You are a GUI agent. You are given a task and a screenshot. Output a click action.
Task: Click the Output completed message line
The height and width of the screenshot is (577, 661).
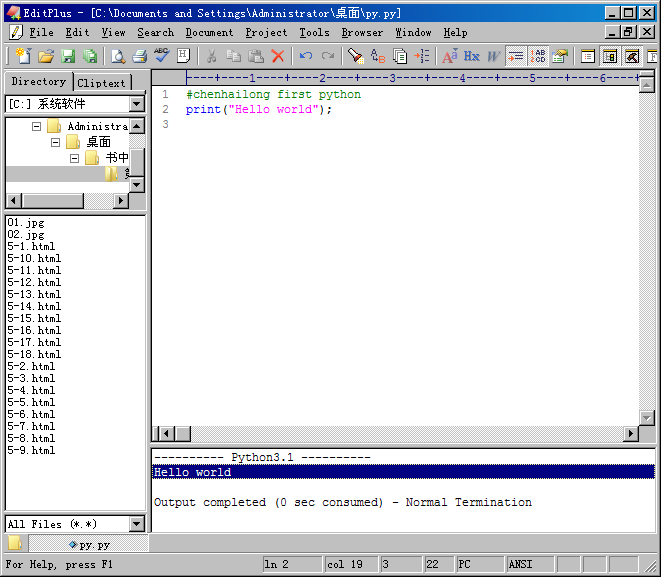pyautogui.click(x=342, y=502)
